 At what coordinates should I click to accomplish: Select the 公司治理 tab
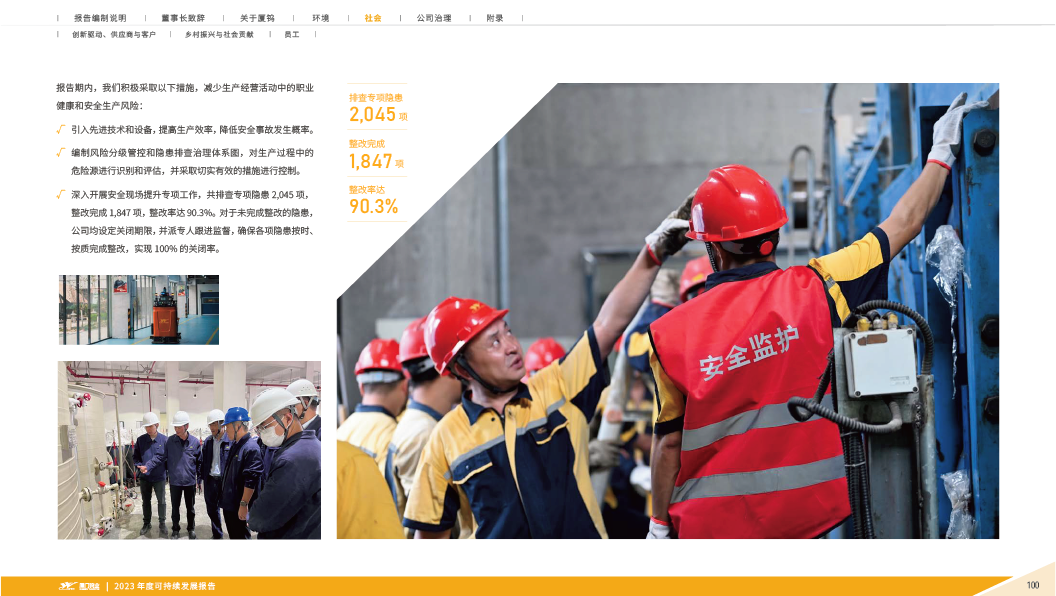pos(433,18)
